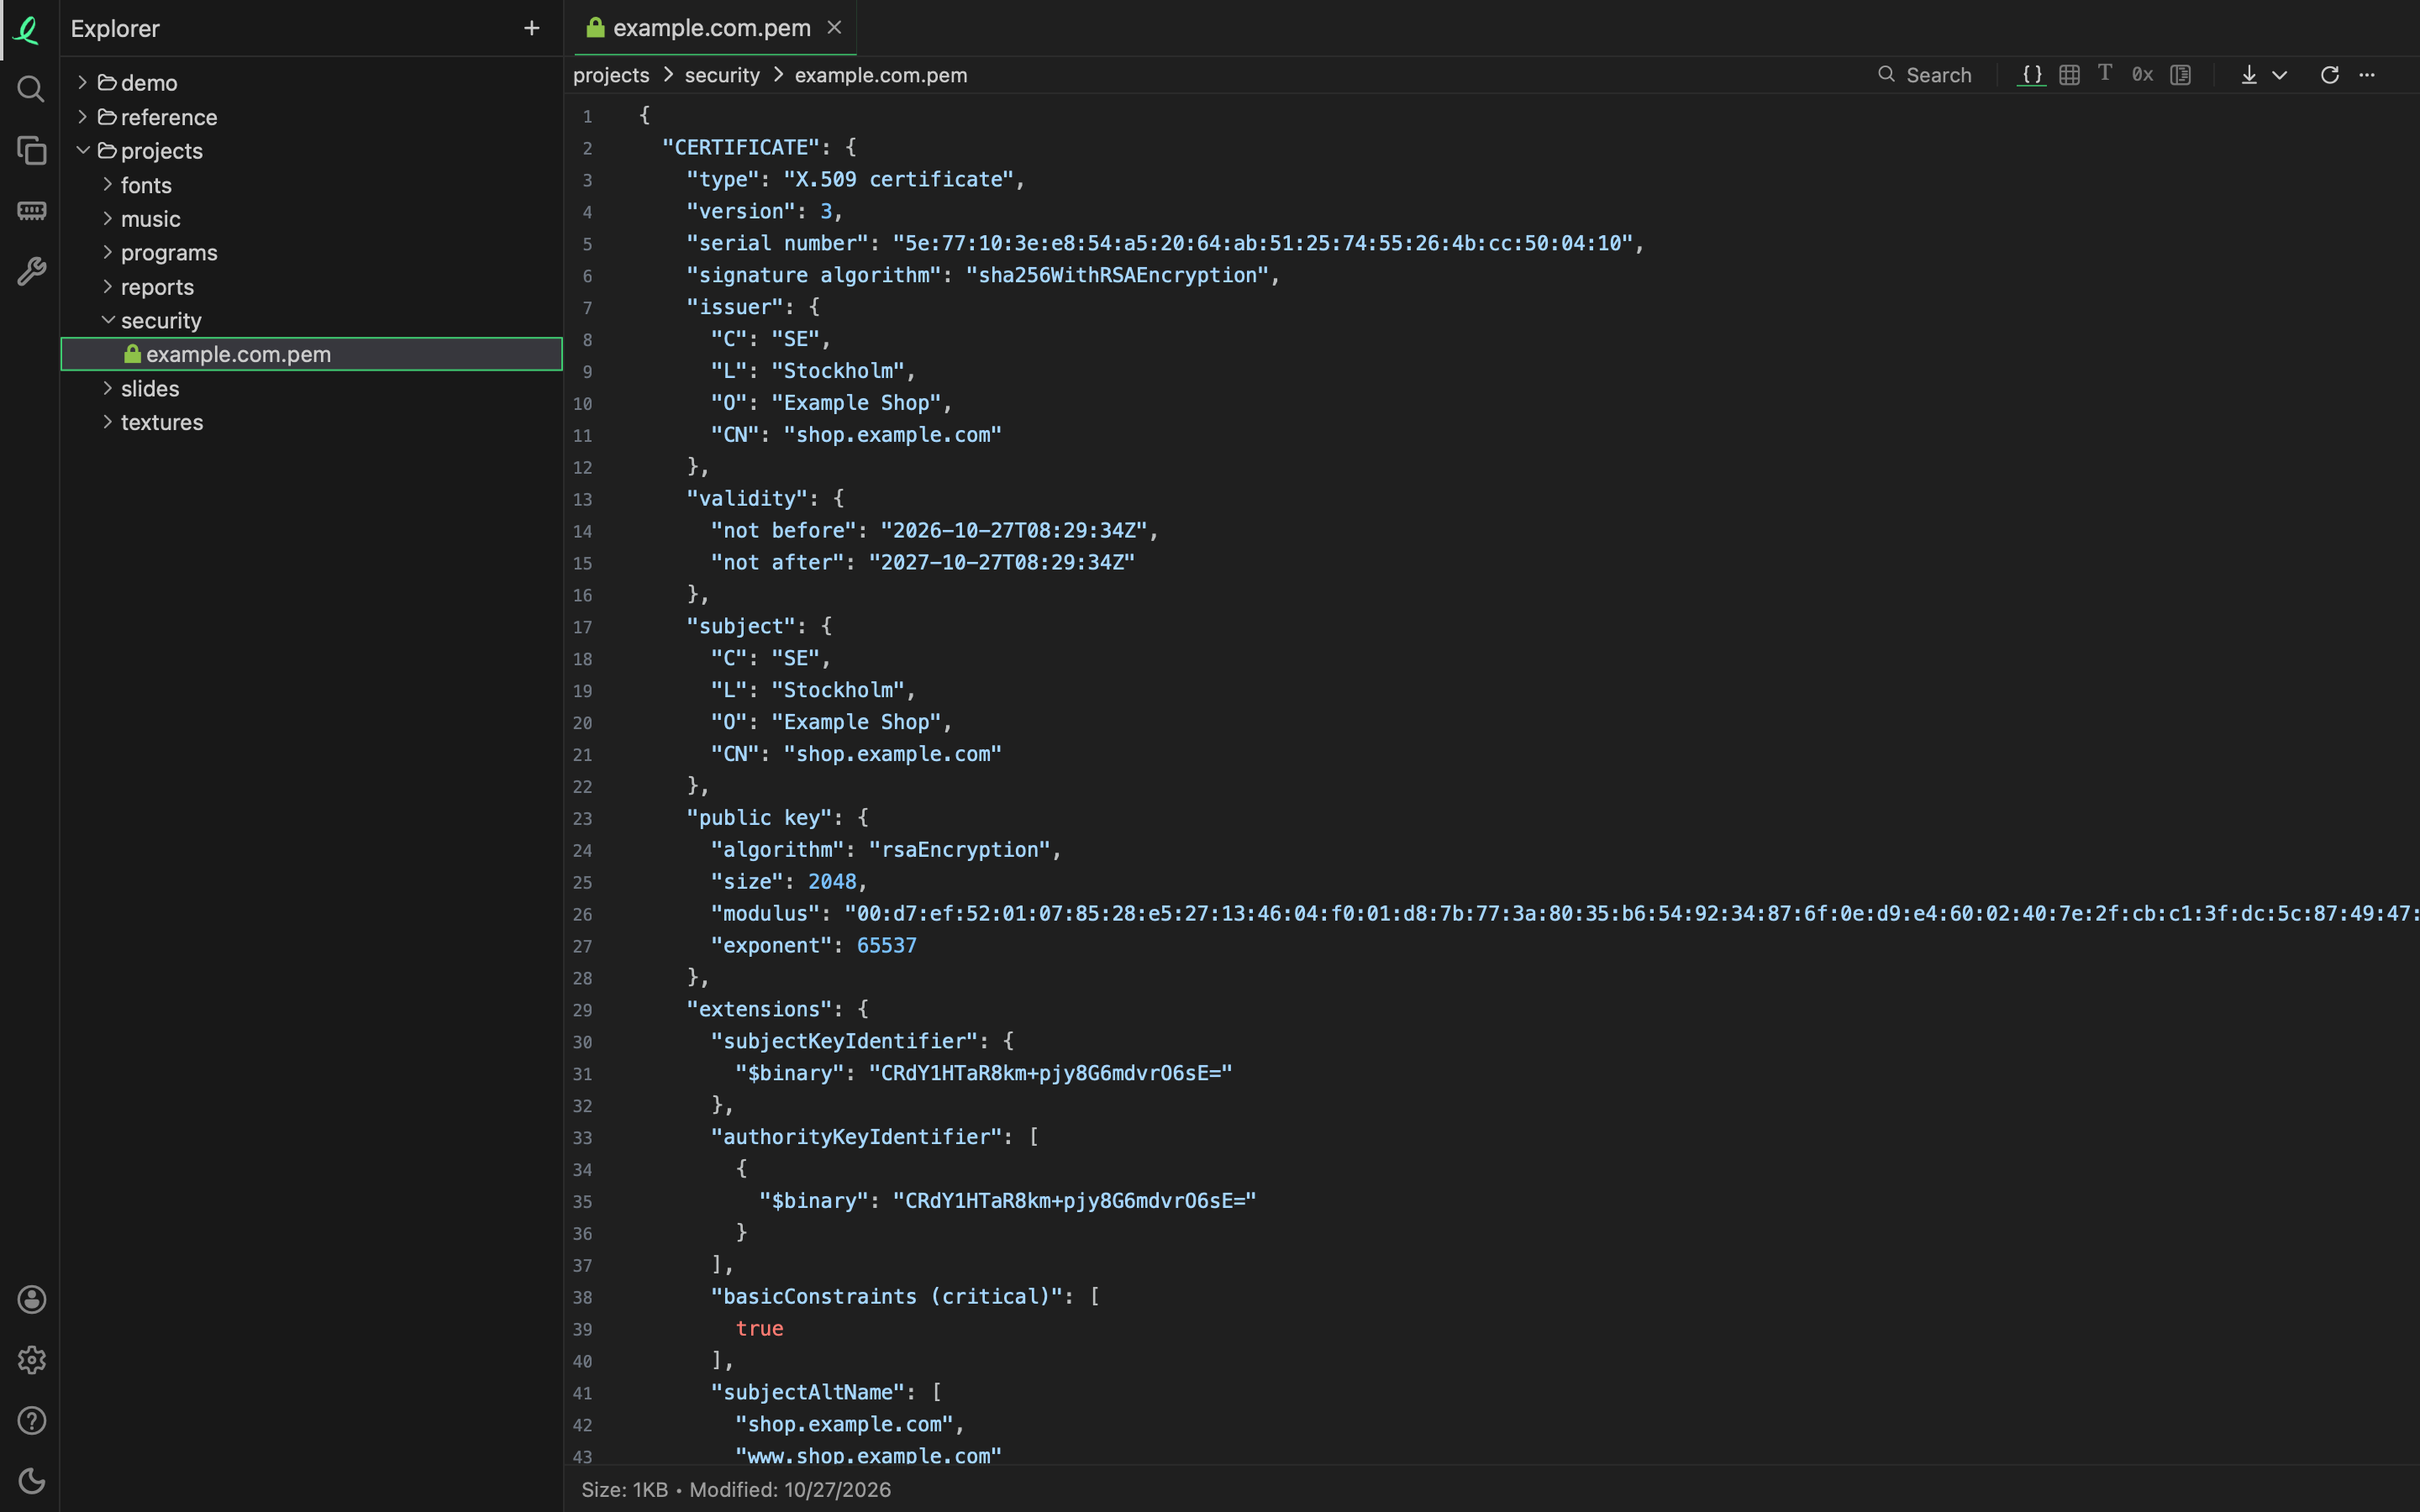Toggle the side panel layout icon
Screen dimensions: 2420x1512
point(2181,75)
